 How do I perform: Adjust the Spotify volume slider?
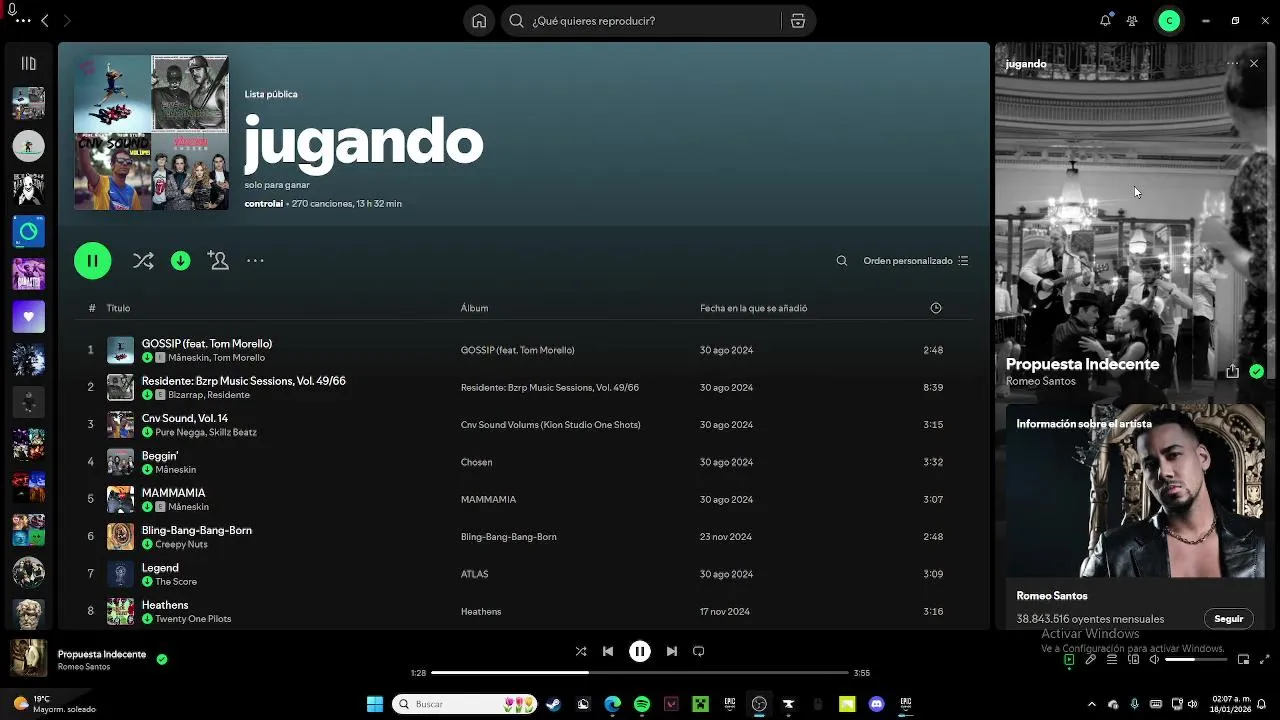point(1195,660)
